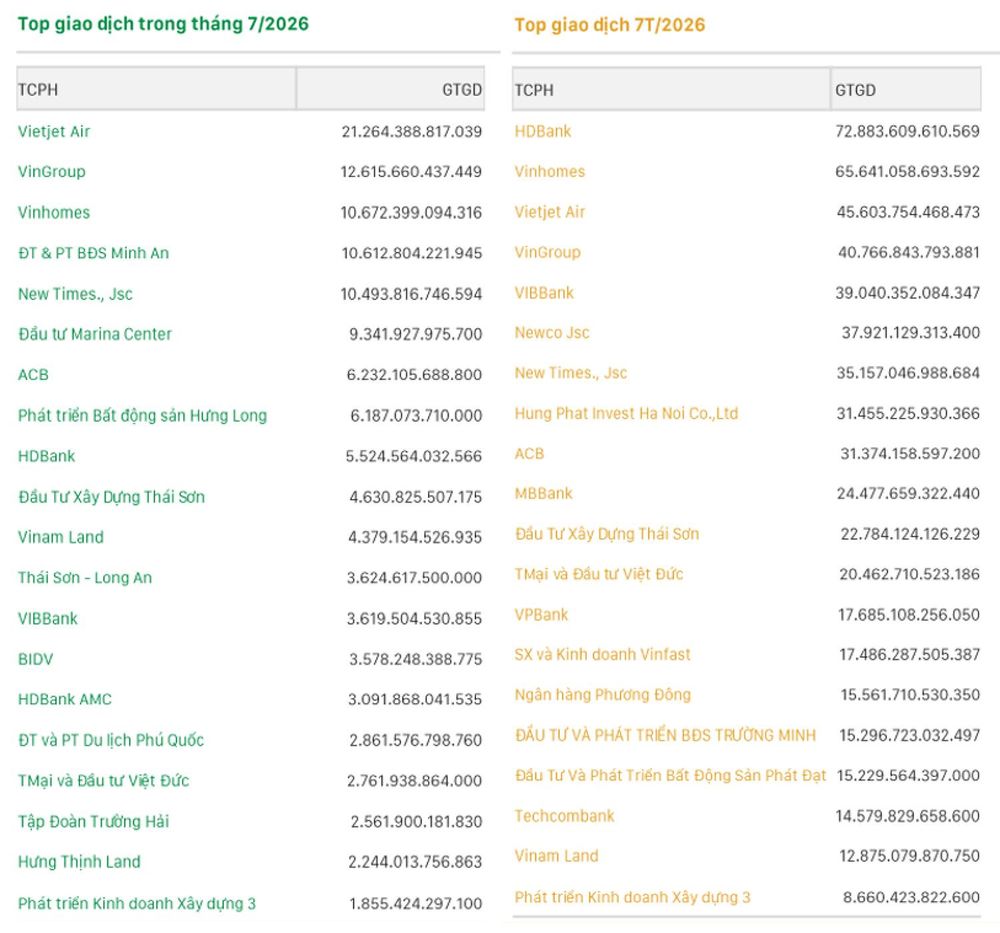
Task: Select the value 6.232.105.688.800
Action: 415,375
